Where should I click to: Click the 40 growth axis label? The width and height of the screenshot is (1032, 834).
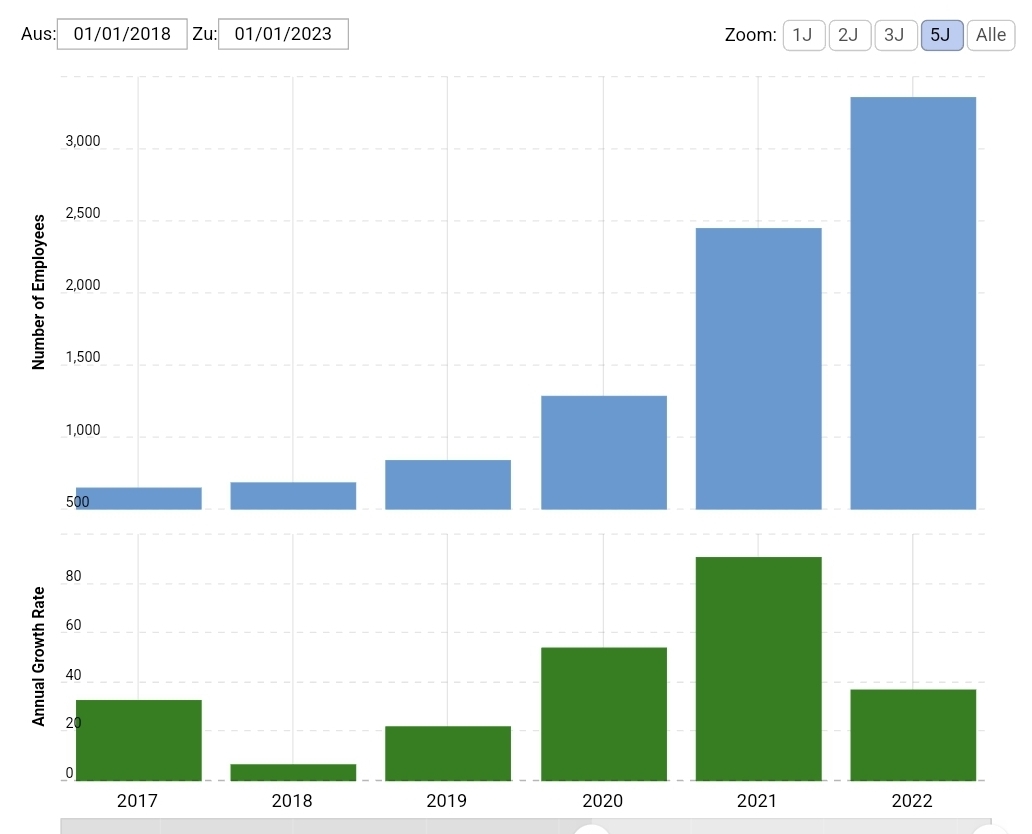click(73, 675)
